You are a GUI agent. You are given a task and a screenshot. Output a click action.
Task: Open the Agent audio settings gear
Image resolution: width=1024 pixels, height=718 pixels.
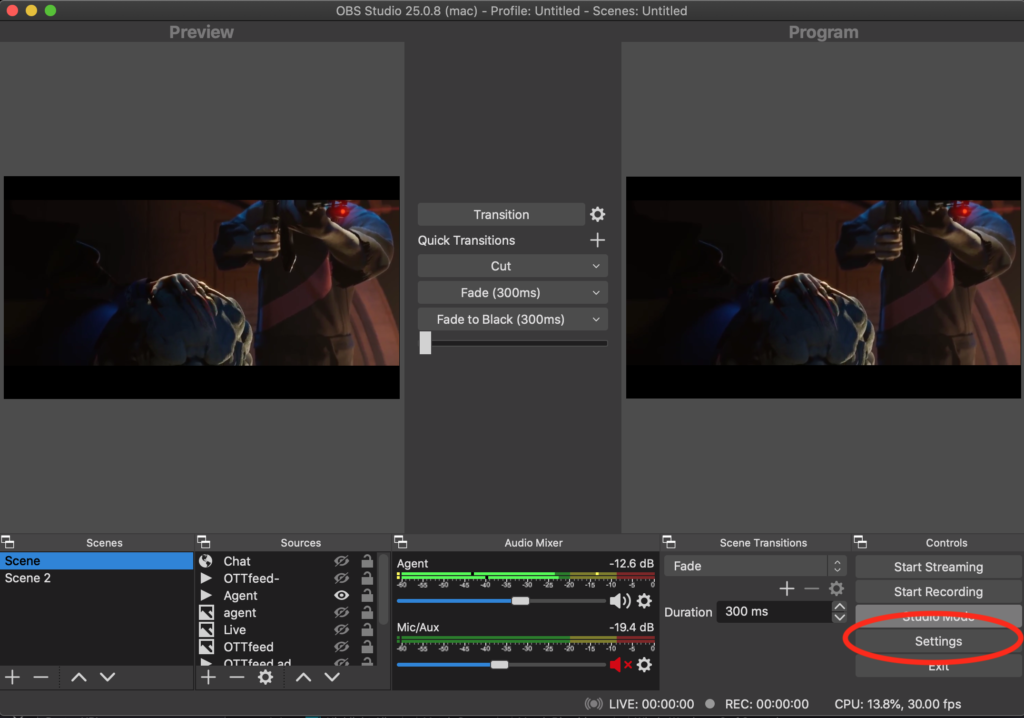tap(644, 600)
